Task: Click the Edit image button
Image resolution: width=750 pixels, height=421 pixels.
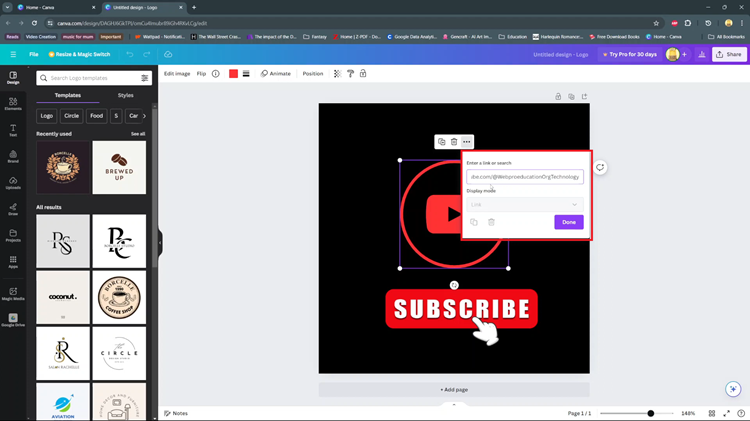Action: coord(177,74)
